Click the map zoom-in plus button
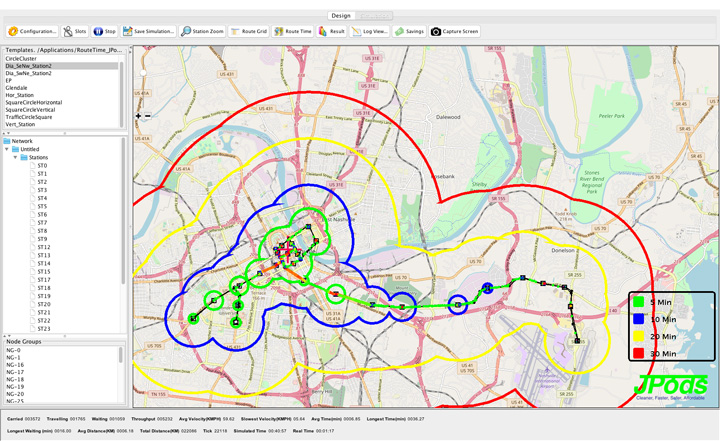 pyautogui.click(x=139, y=116)
